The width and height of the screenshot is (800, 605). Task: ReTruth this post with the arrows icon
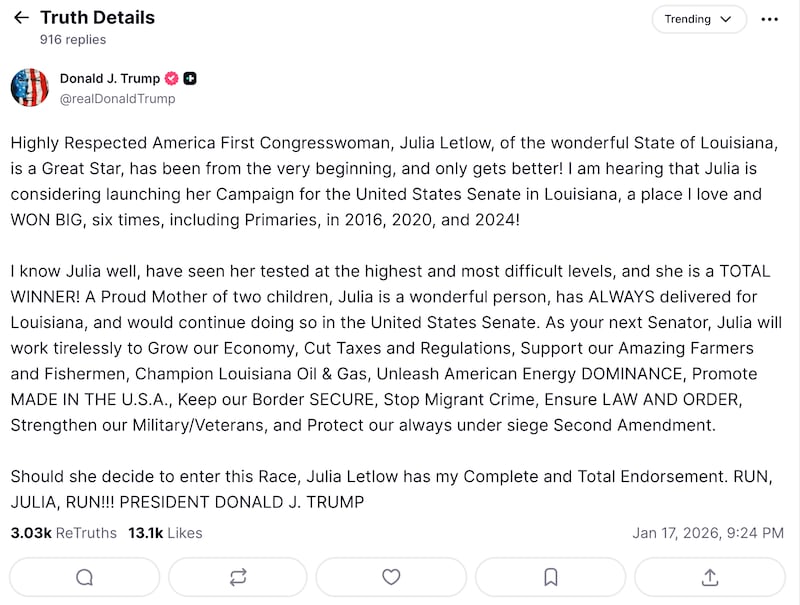[x=238, y=577]
